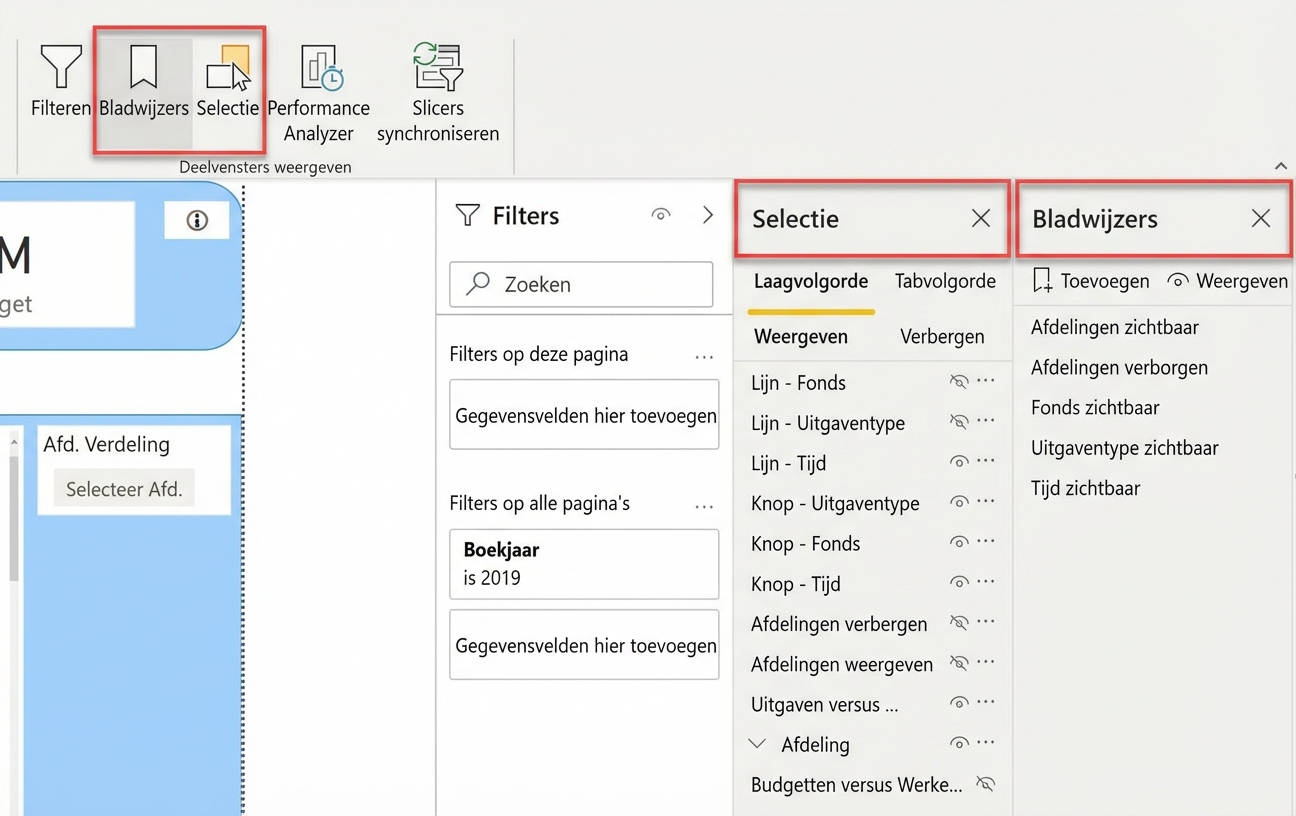Hide the Knop - Tijd layer
This screenshot has height=816, width=1296.
959,583
